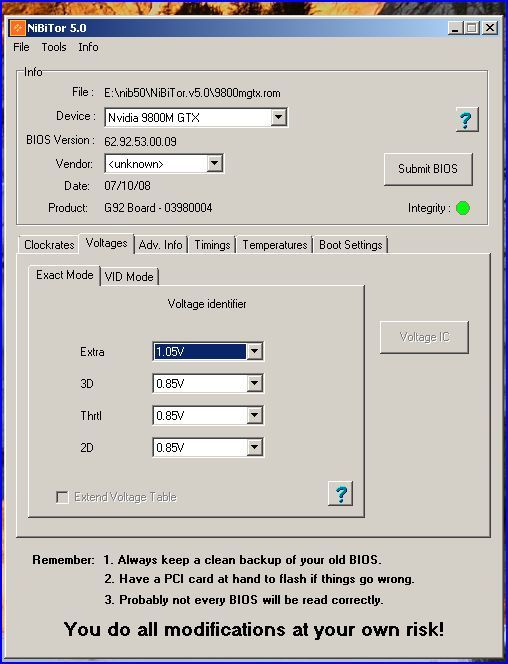Open the Info menu

88,47
